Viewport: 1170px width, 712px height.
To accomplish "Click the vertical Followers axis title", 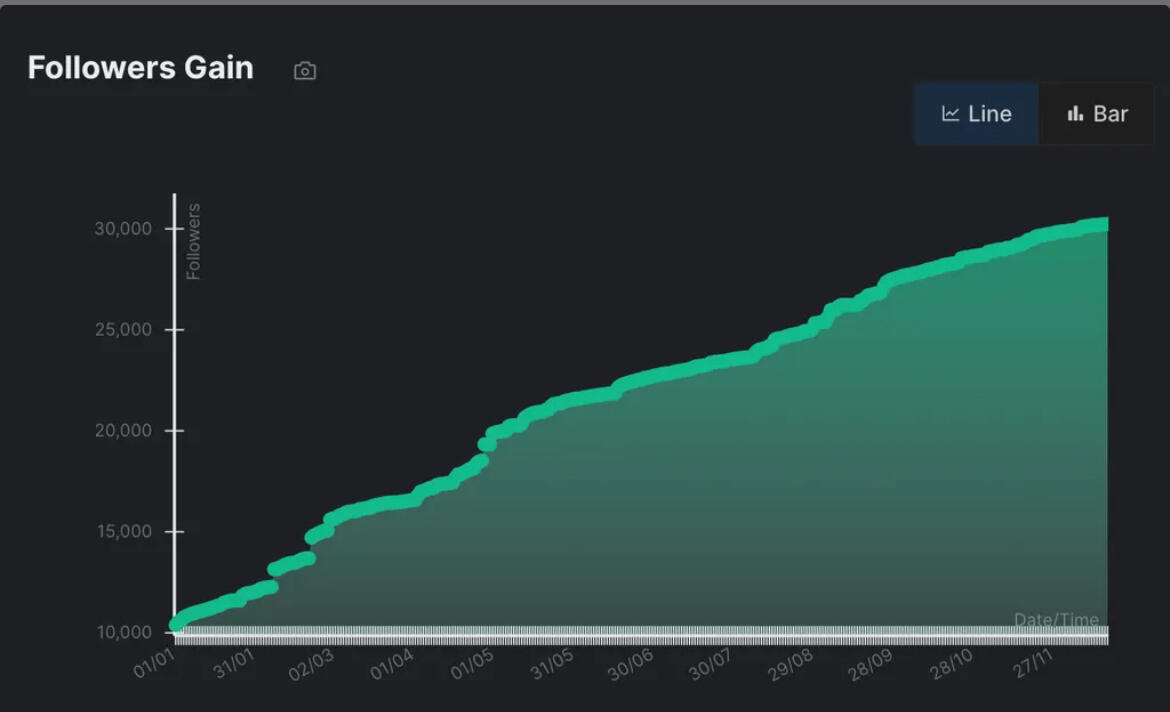I will [194, 241].
